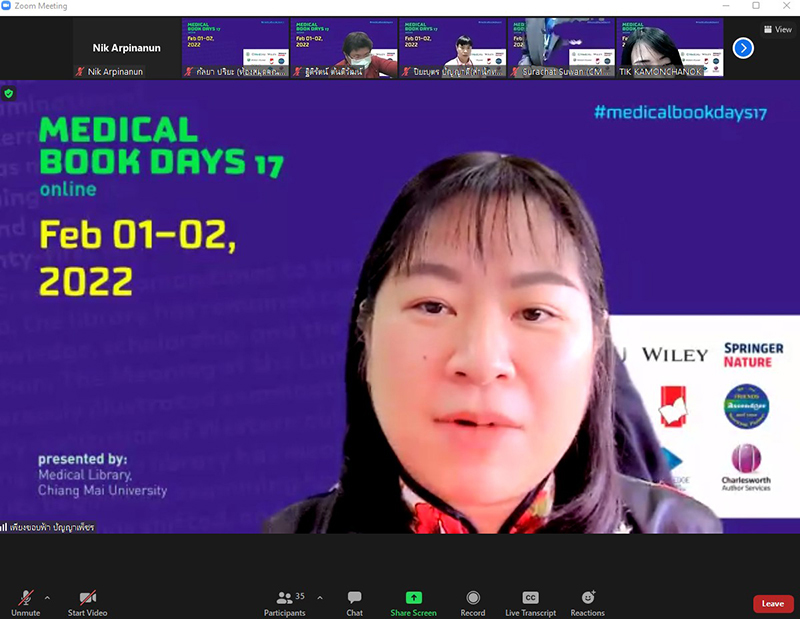Click the Surachat Suwan video thumbnail
Screen dimensions: 800x619
(x=561, y=48)
